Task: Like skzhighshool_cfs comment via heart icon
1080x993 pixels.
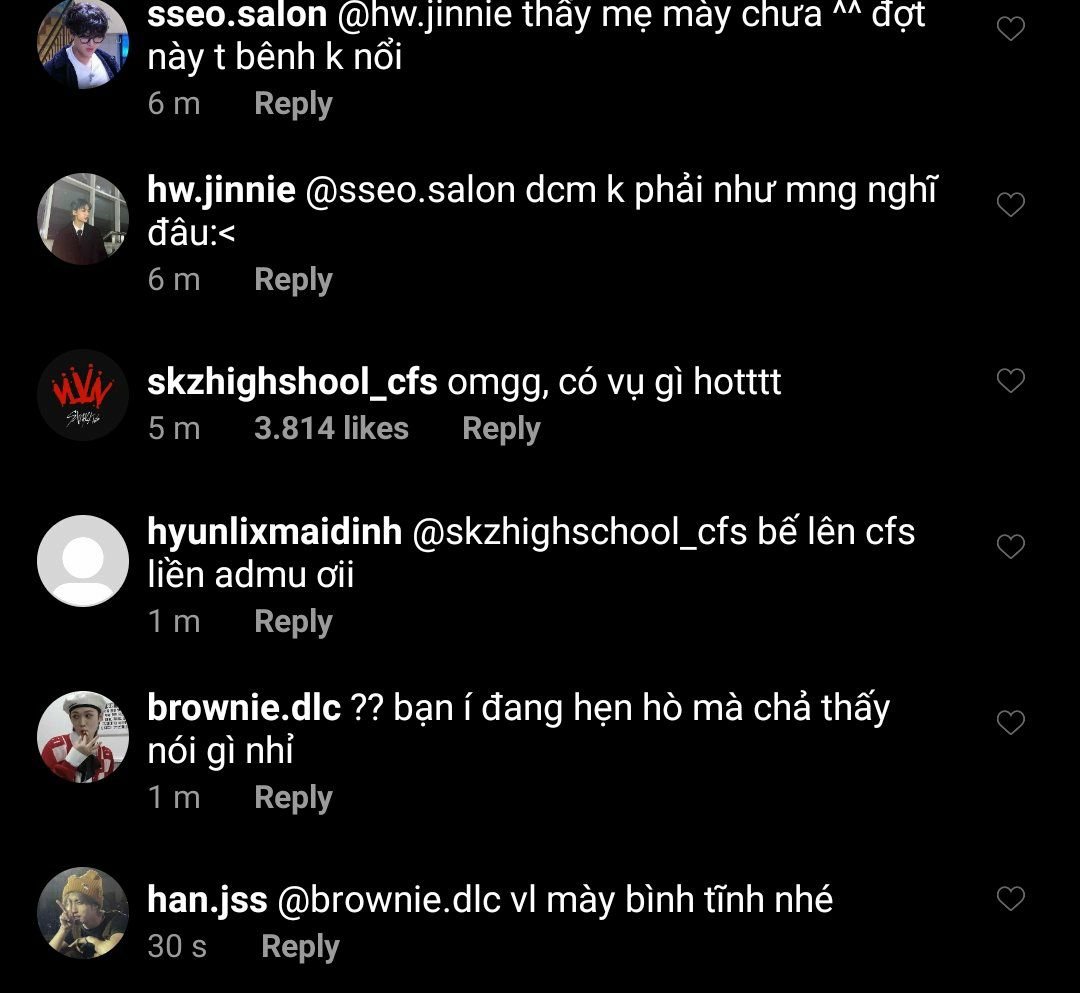Action: (1010, 380)
